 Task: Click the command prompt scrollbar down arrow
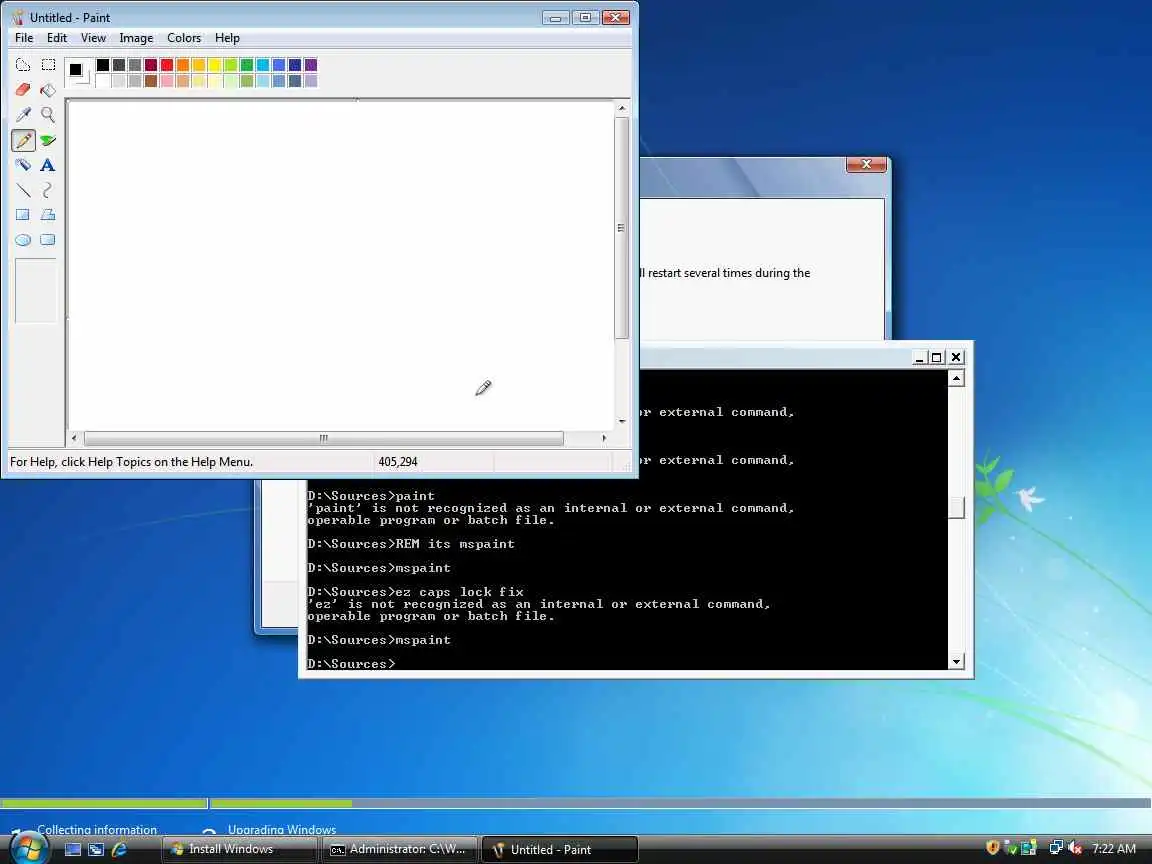click(x=956, y=661)
